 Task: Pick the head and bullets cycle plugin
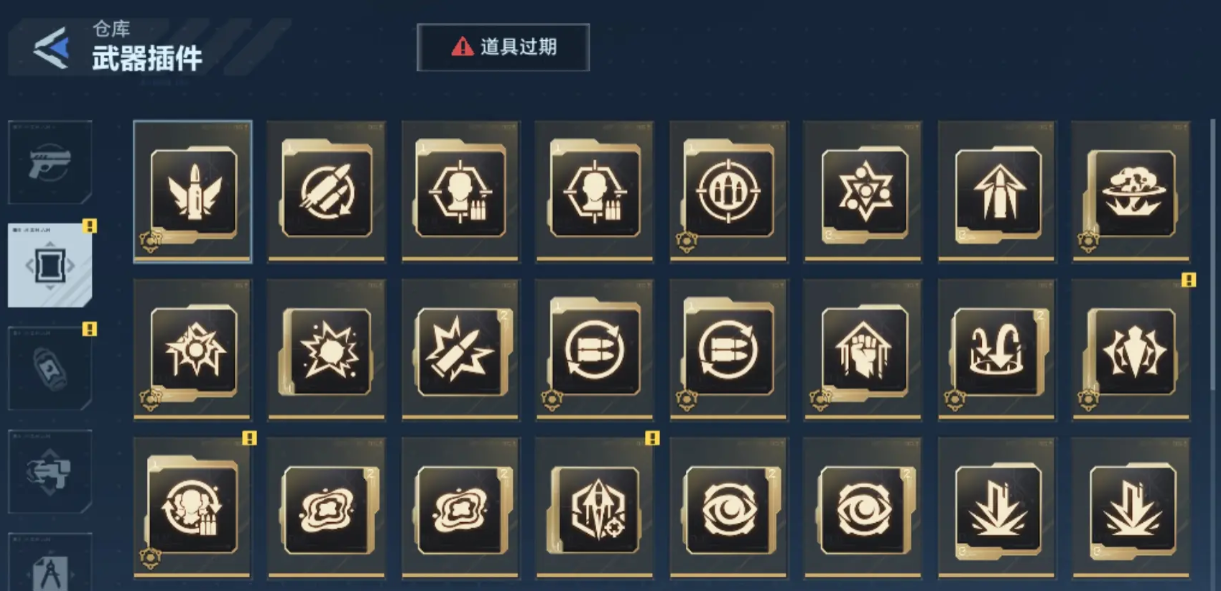click(193, 508)
